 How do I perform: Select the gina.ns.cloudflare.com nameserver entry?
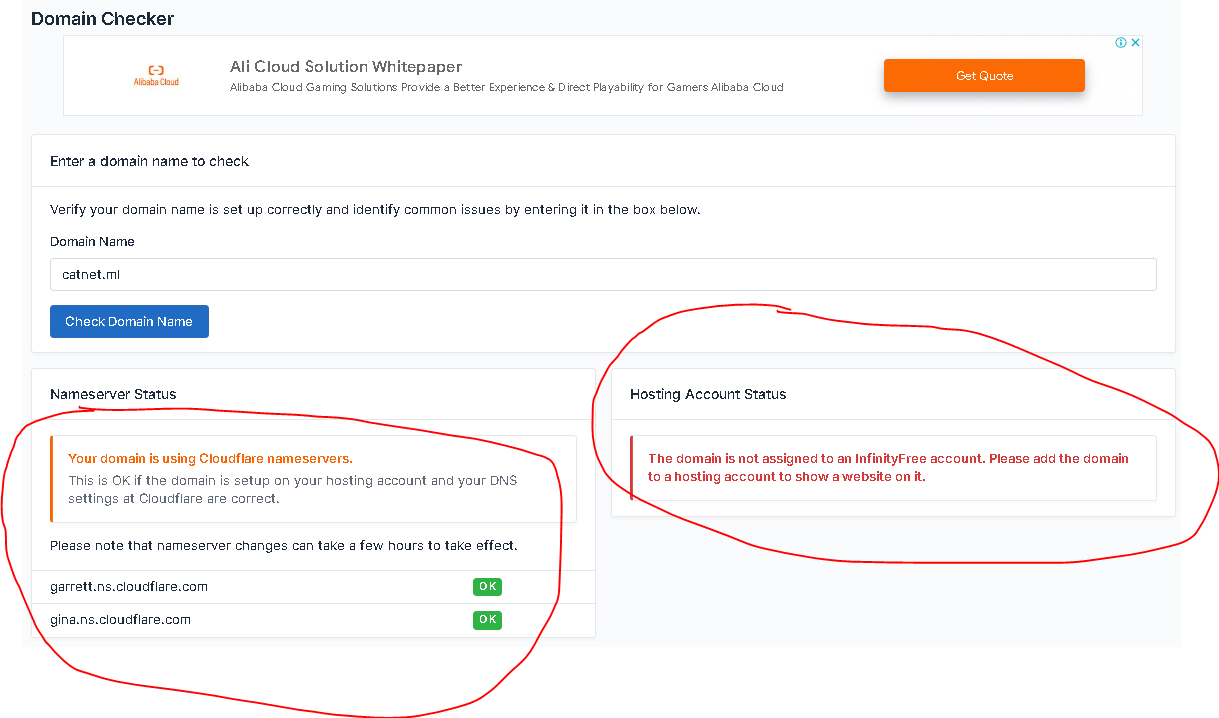click(x=120, y=620)
